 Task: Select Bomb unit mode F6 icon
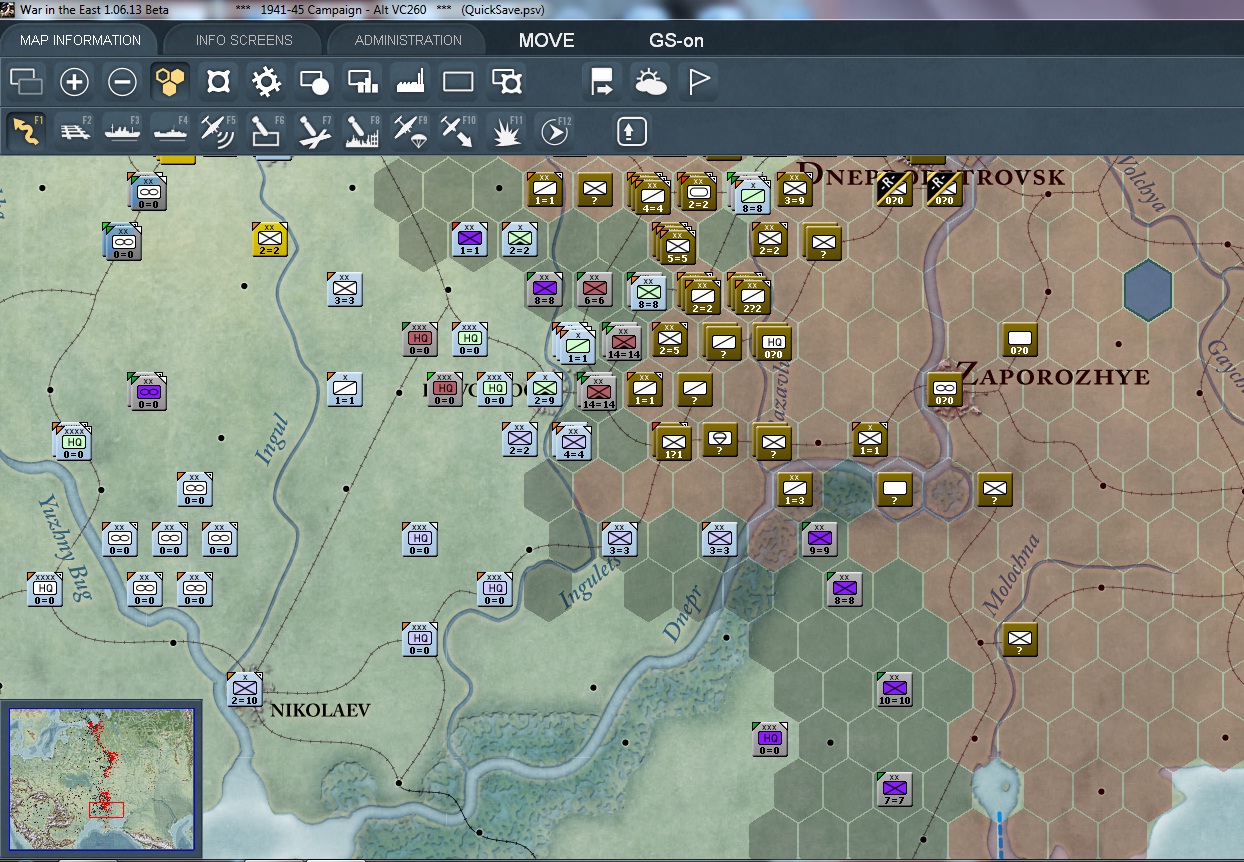click(x=267, y=131)
